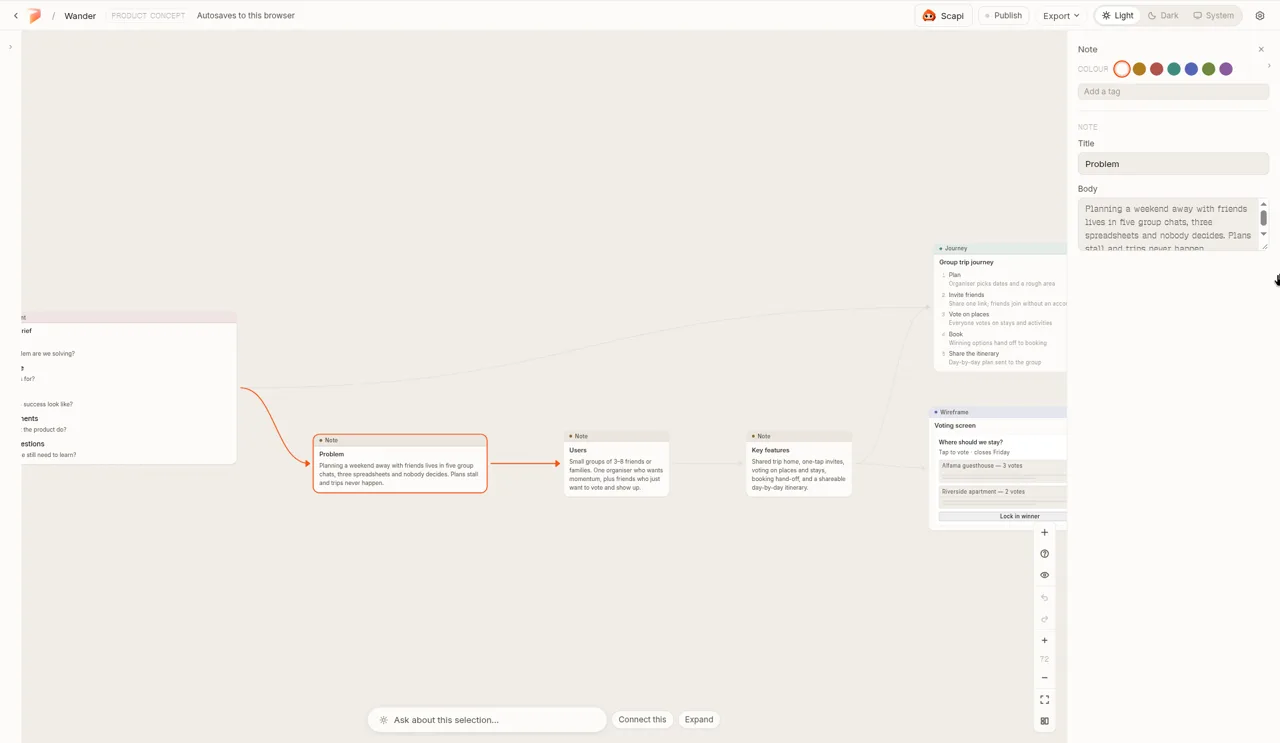Open the help question-mark icon
Image resolution: width=1280 pixels, height=743 pixels.
1044,554
